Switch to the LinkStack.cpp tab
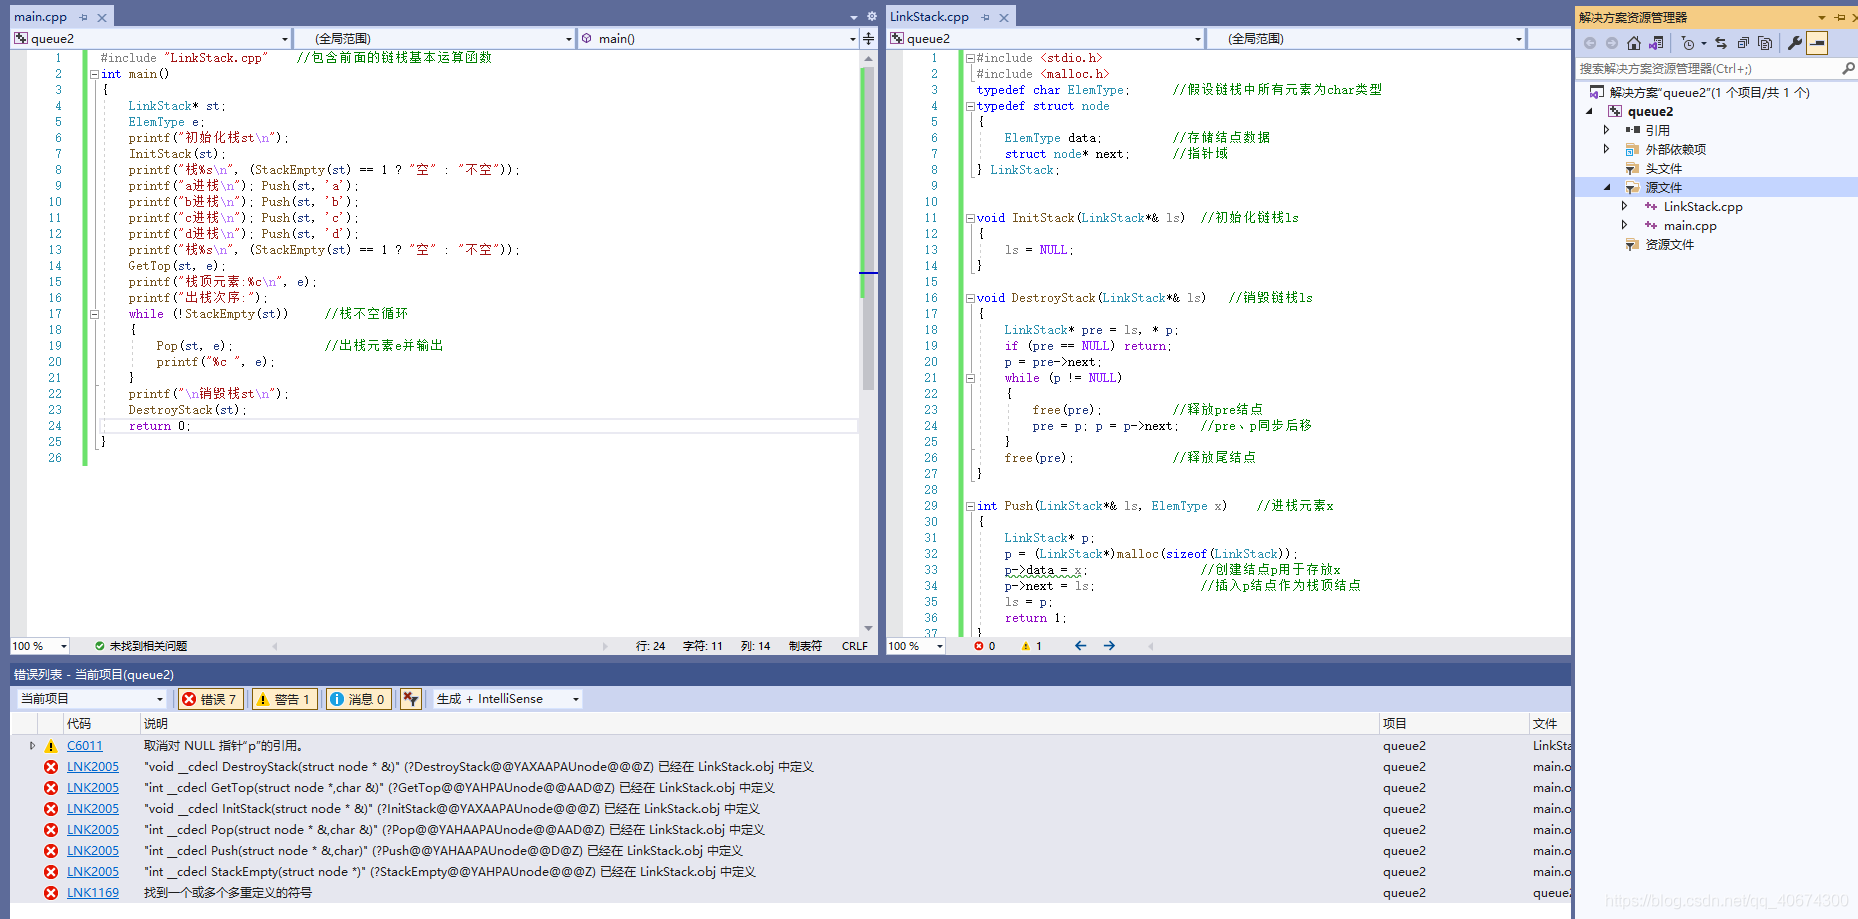The width and height of the screenshot is (1858, 919). 929,17
